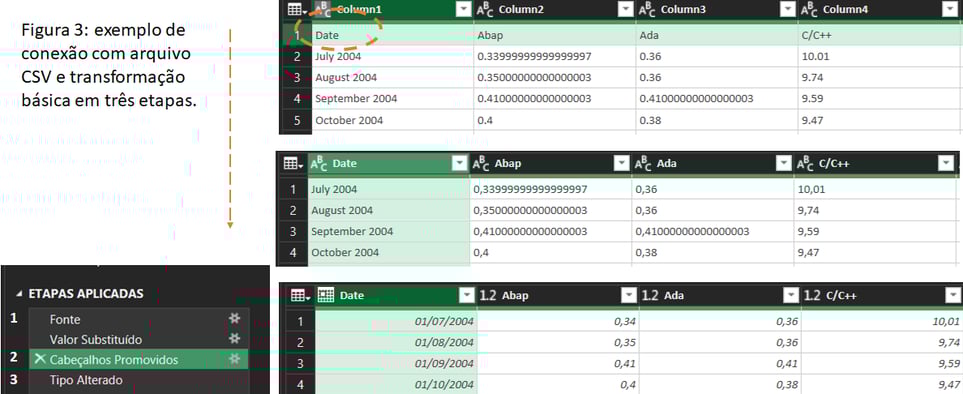The width and height of the screenshot is (963, 394).
Task: Select the date cell 01/07/2004
Action: [x=396, y=321]
